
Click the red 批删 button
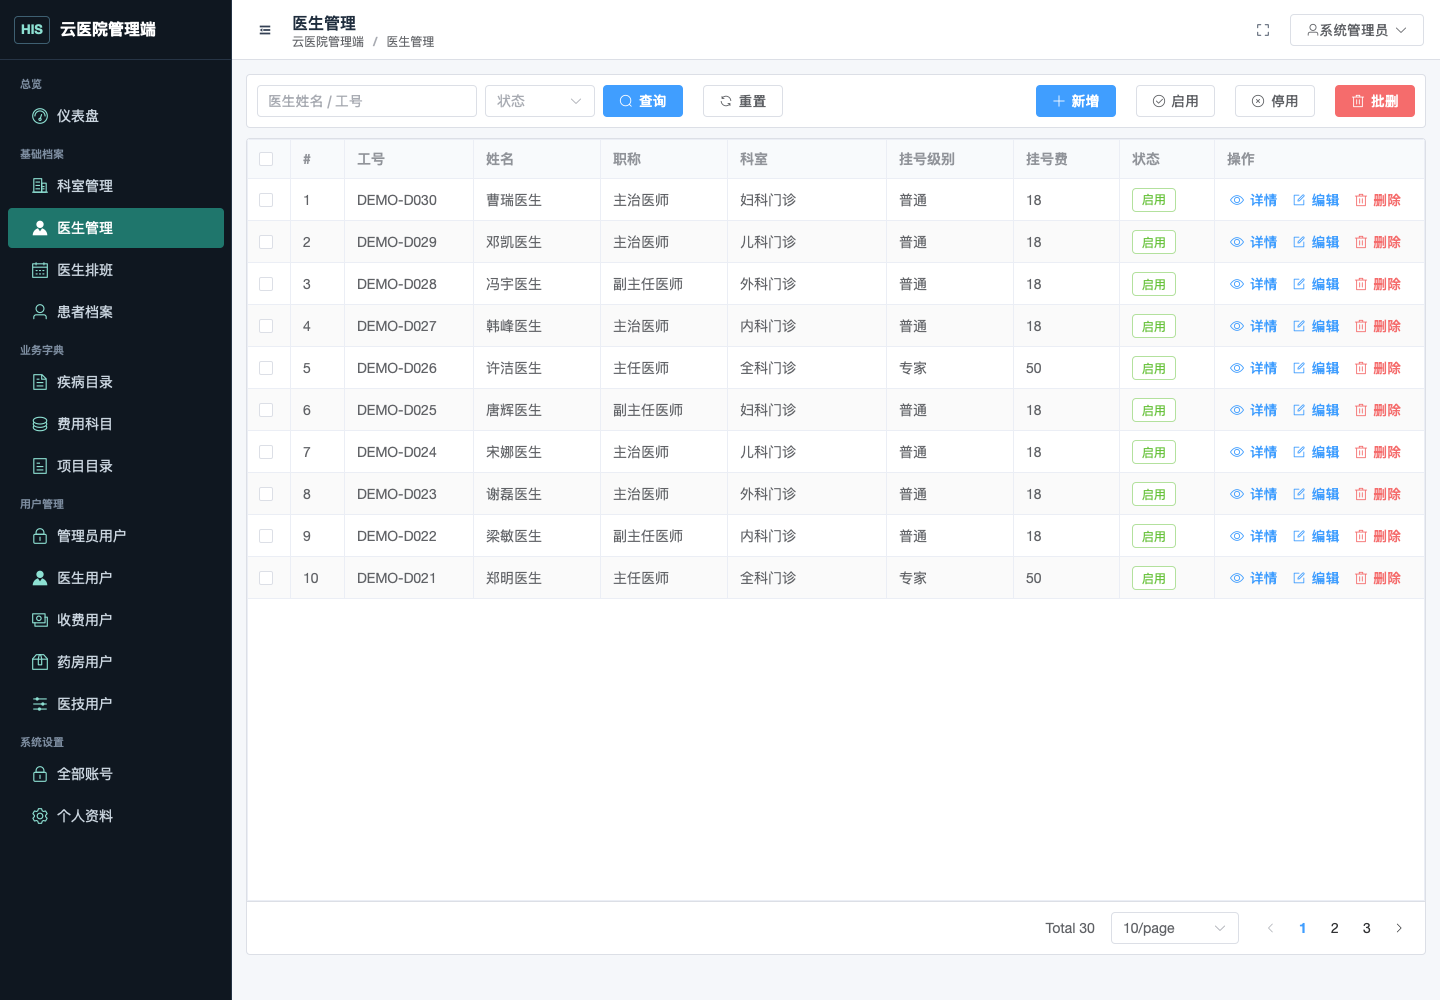[1375, 101]
